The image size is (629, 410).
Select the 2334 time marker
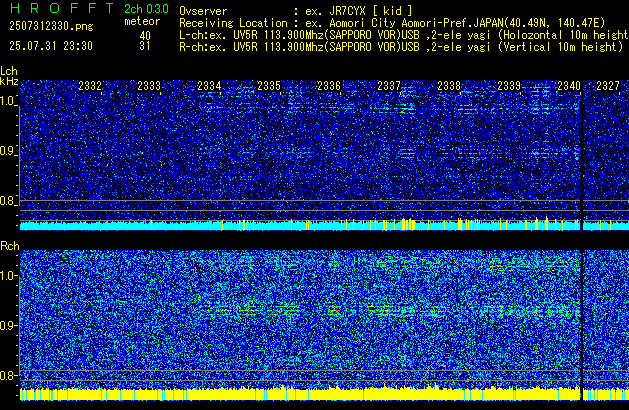click(x=209, y=86)
